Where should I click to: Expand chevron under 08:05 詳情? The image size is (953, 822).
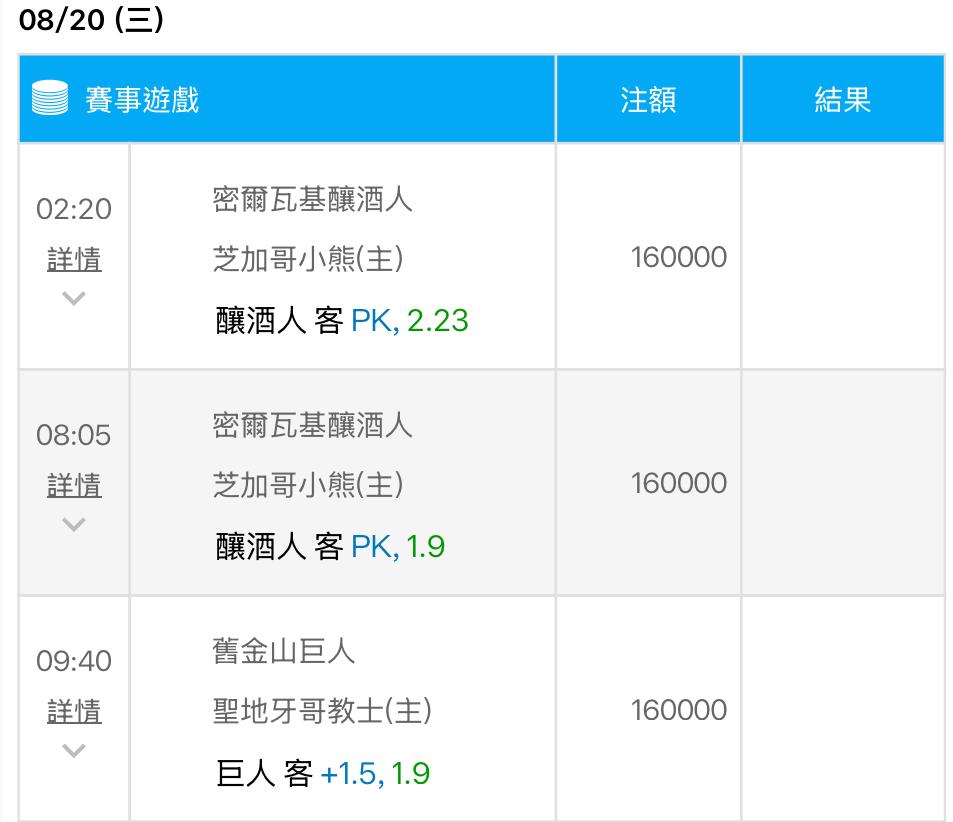pyautogui.click(x=74, y=524)
